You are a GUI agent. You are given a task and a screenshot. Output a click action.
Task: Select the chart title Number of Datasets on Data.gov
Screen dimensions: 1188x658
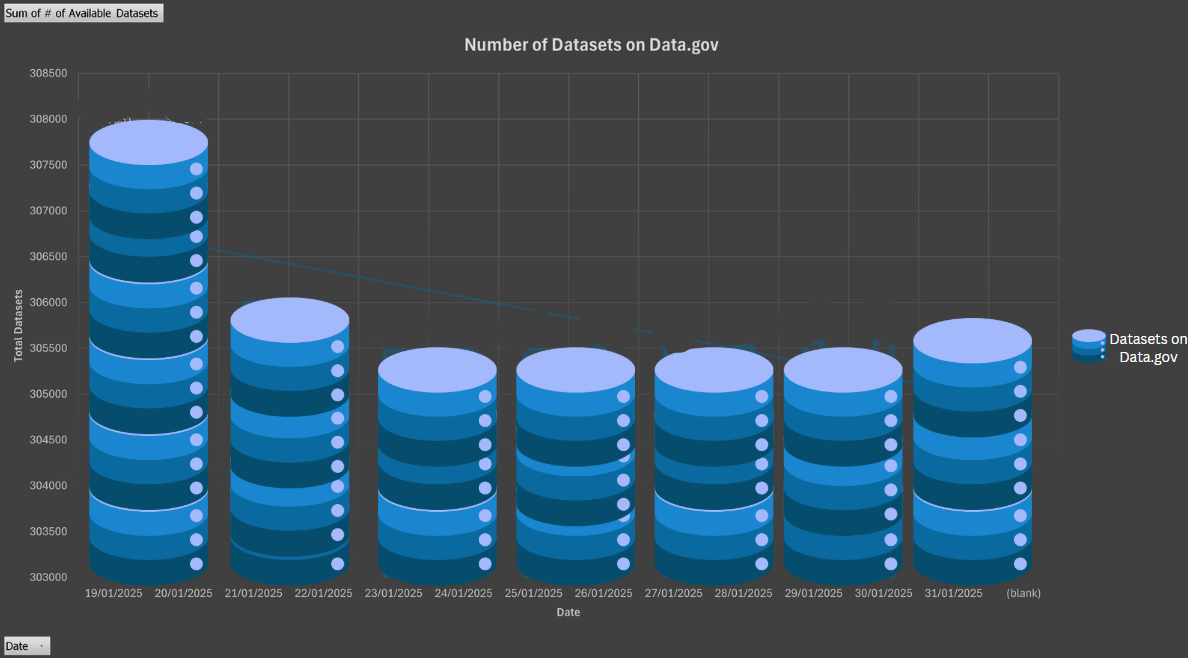pyautogui.click(x=591, y=45)
